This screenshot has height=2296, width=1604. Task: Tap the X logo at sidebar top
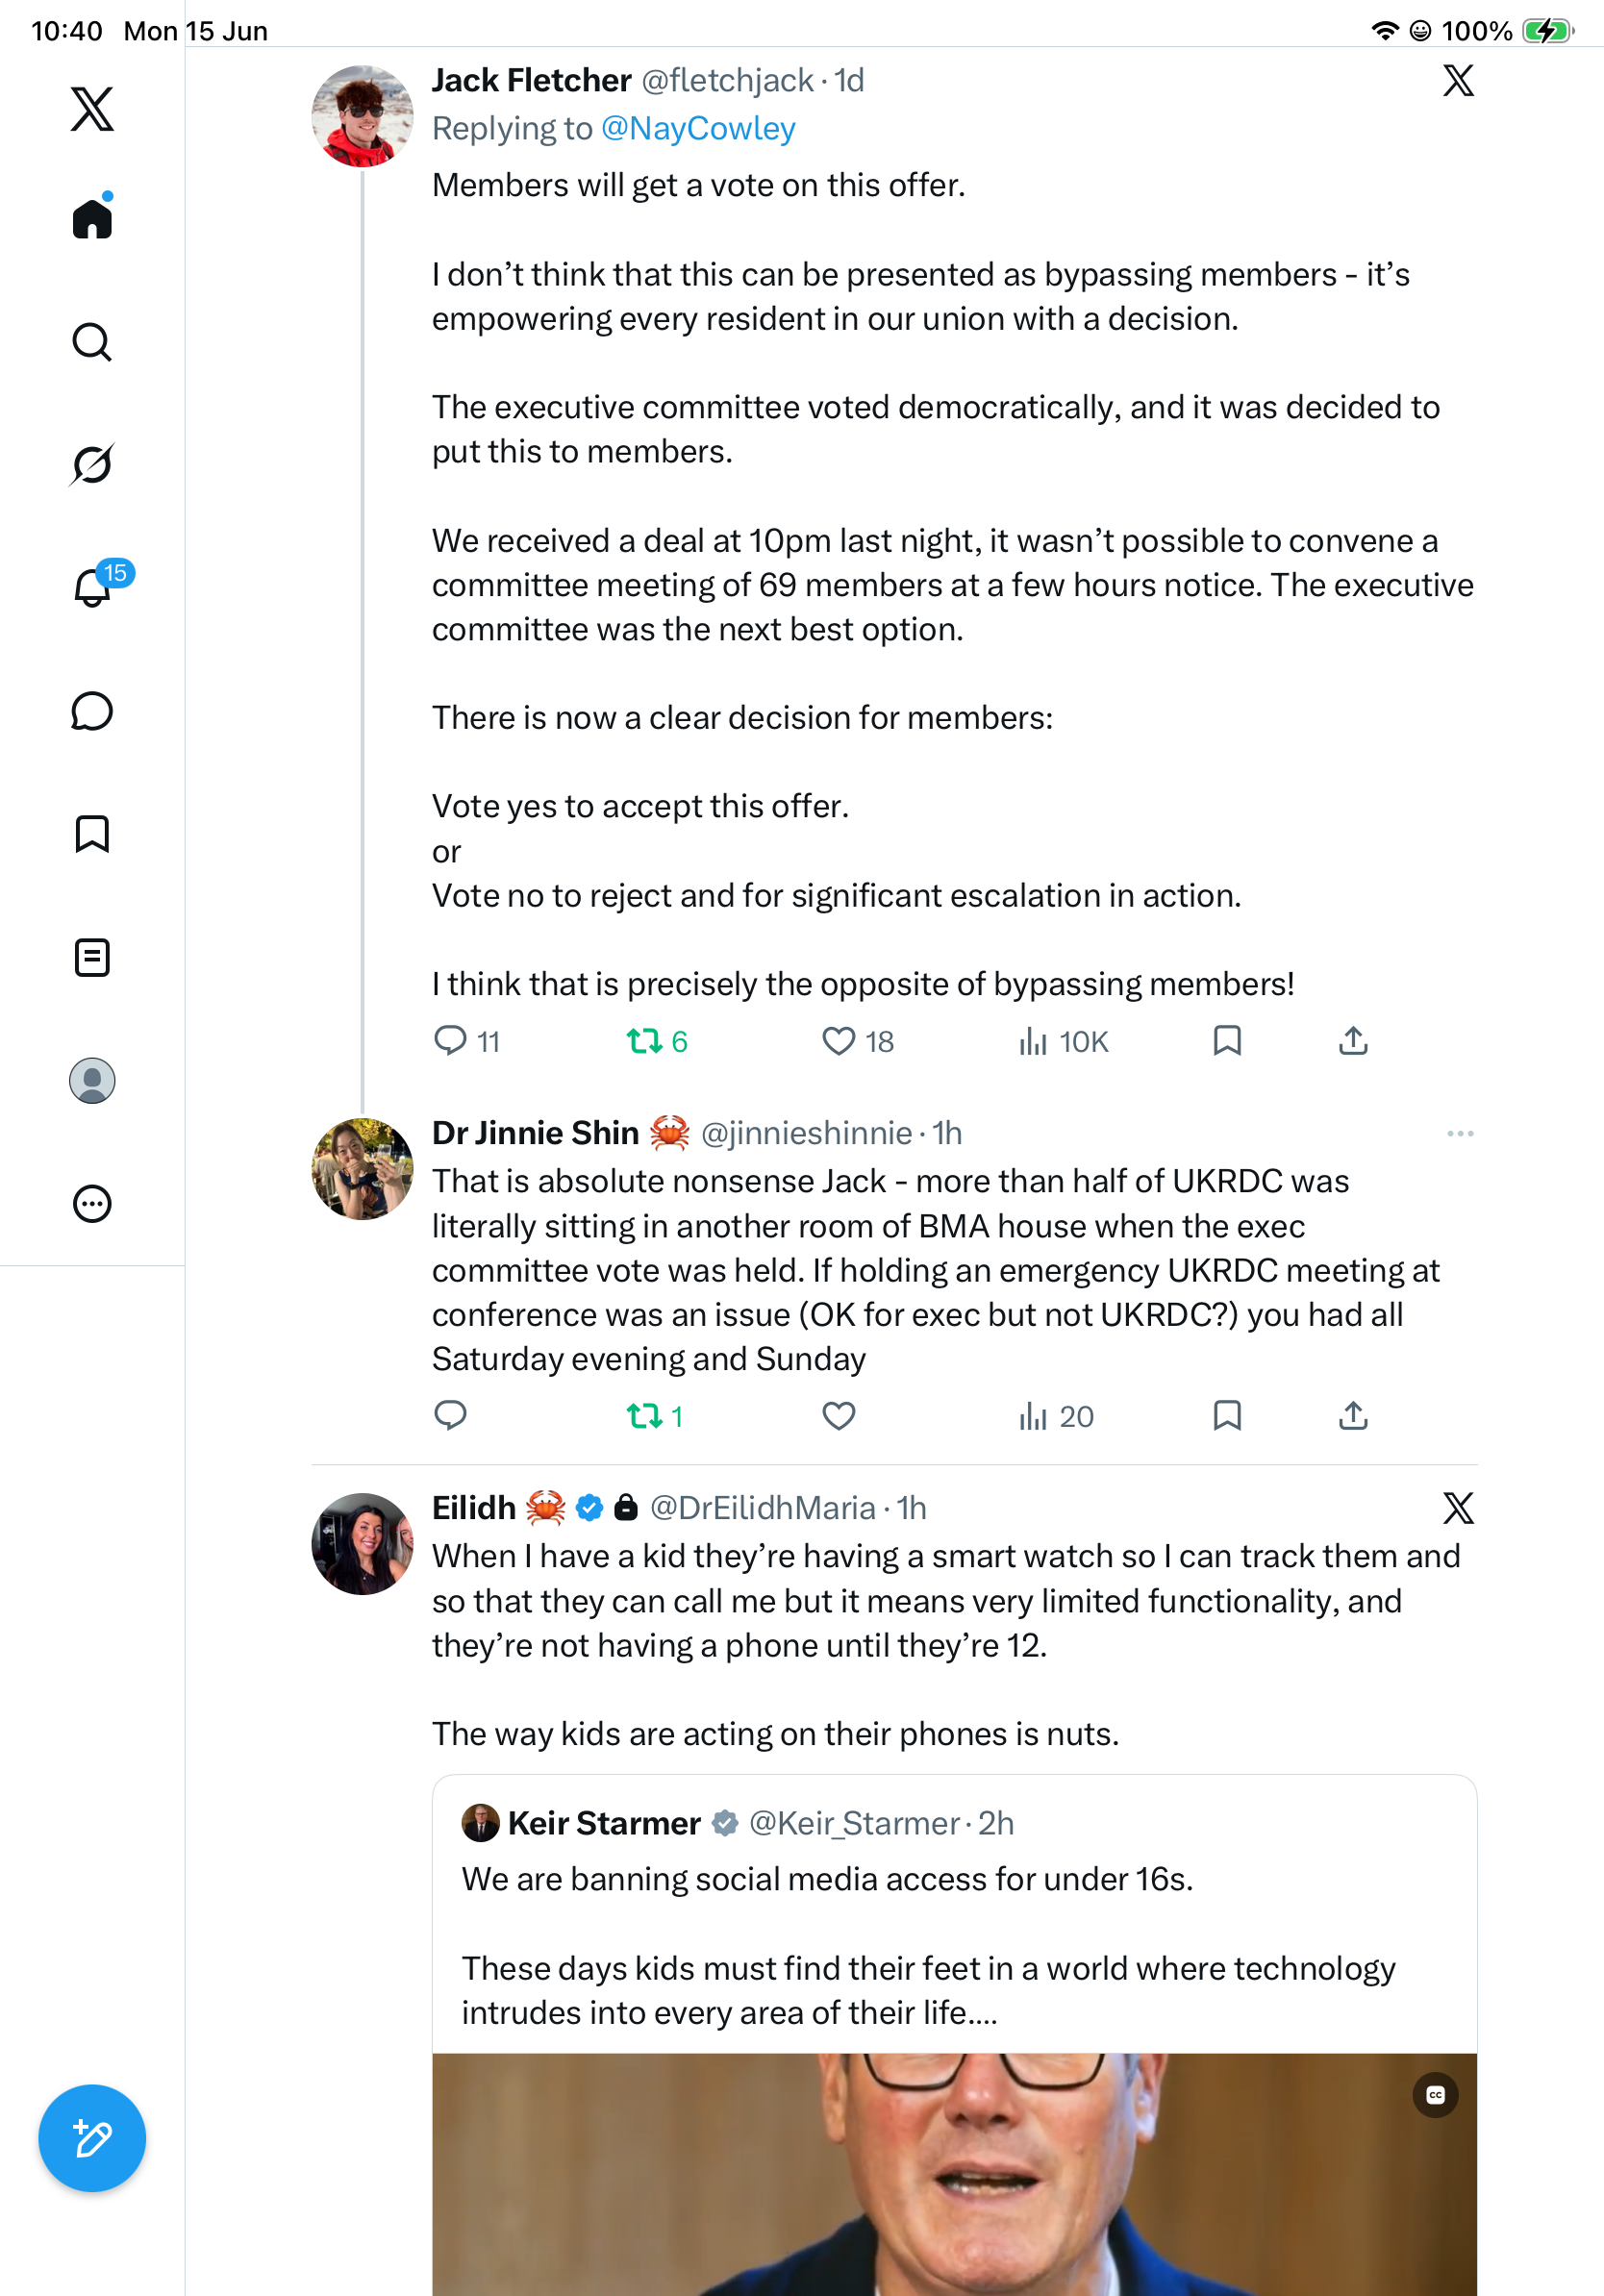[92, 108]
